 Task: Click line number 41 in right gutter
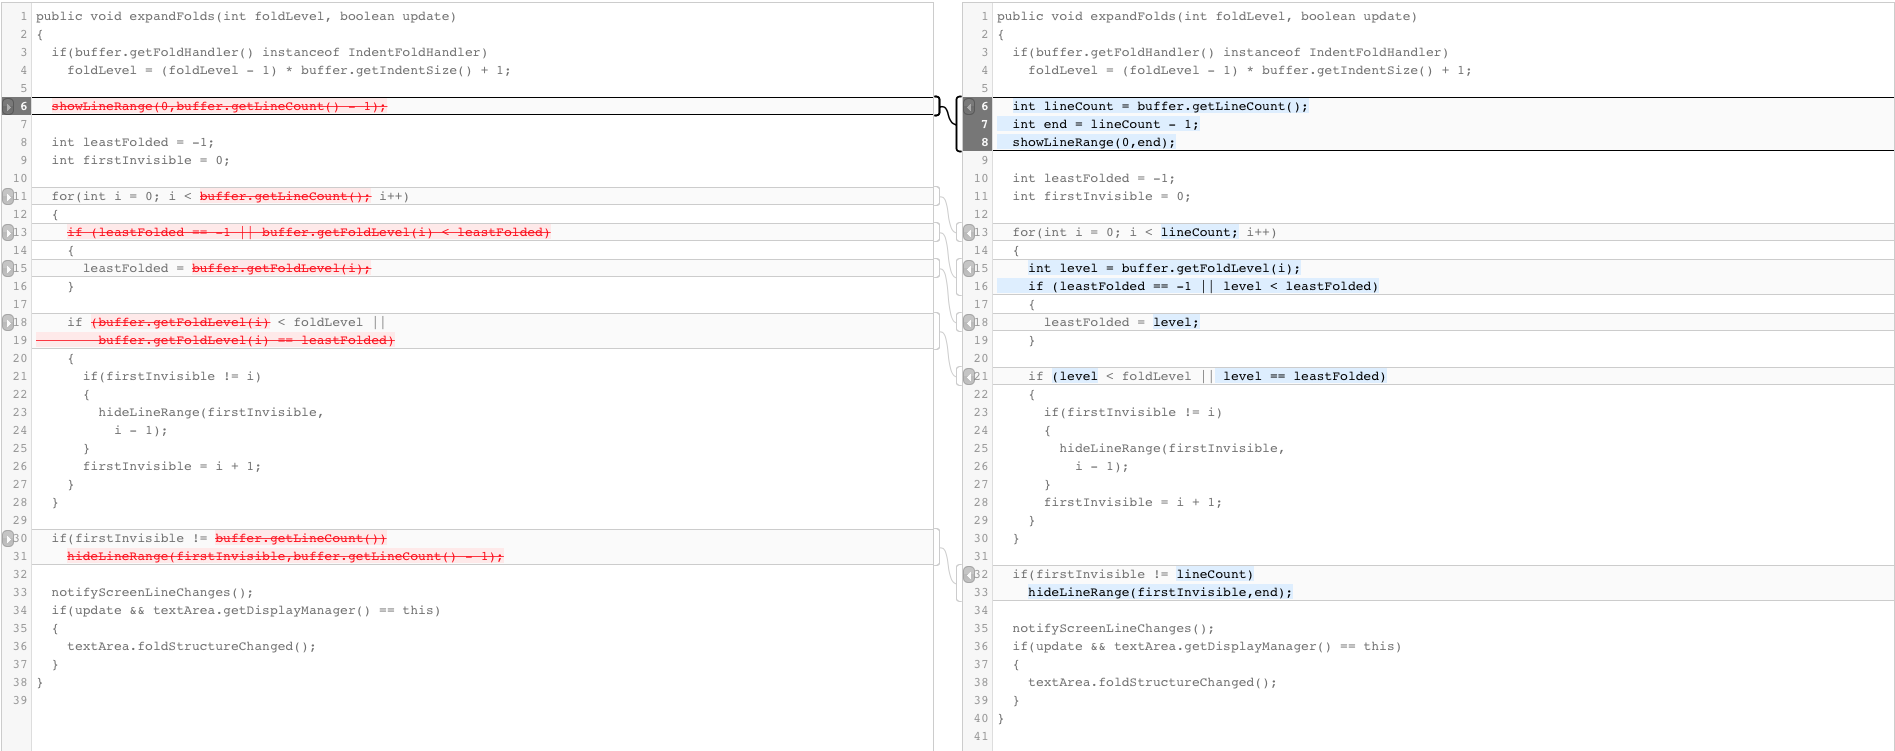click(x=980, y=736)
